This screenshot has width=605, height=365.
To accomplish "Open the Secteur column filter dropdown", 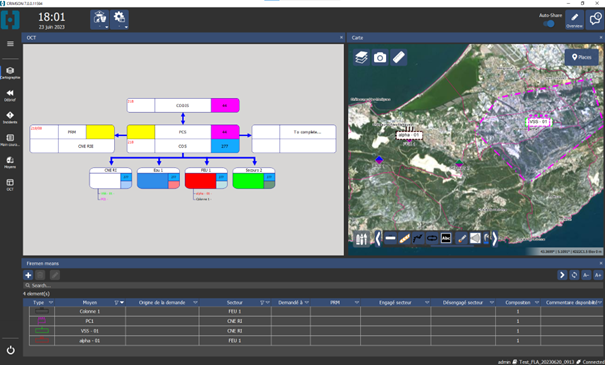I will [x=268, y=302].
